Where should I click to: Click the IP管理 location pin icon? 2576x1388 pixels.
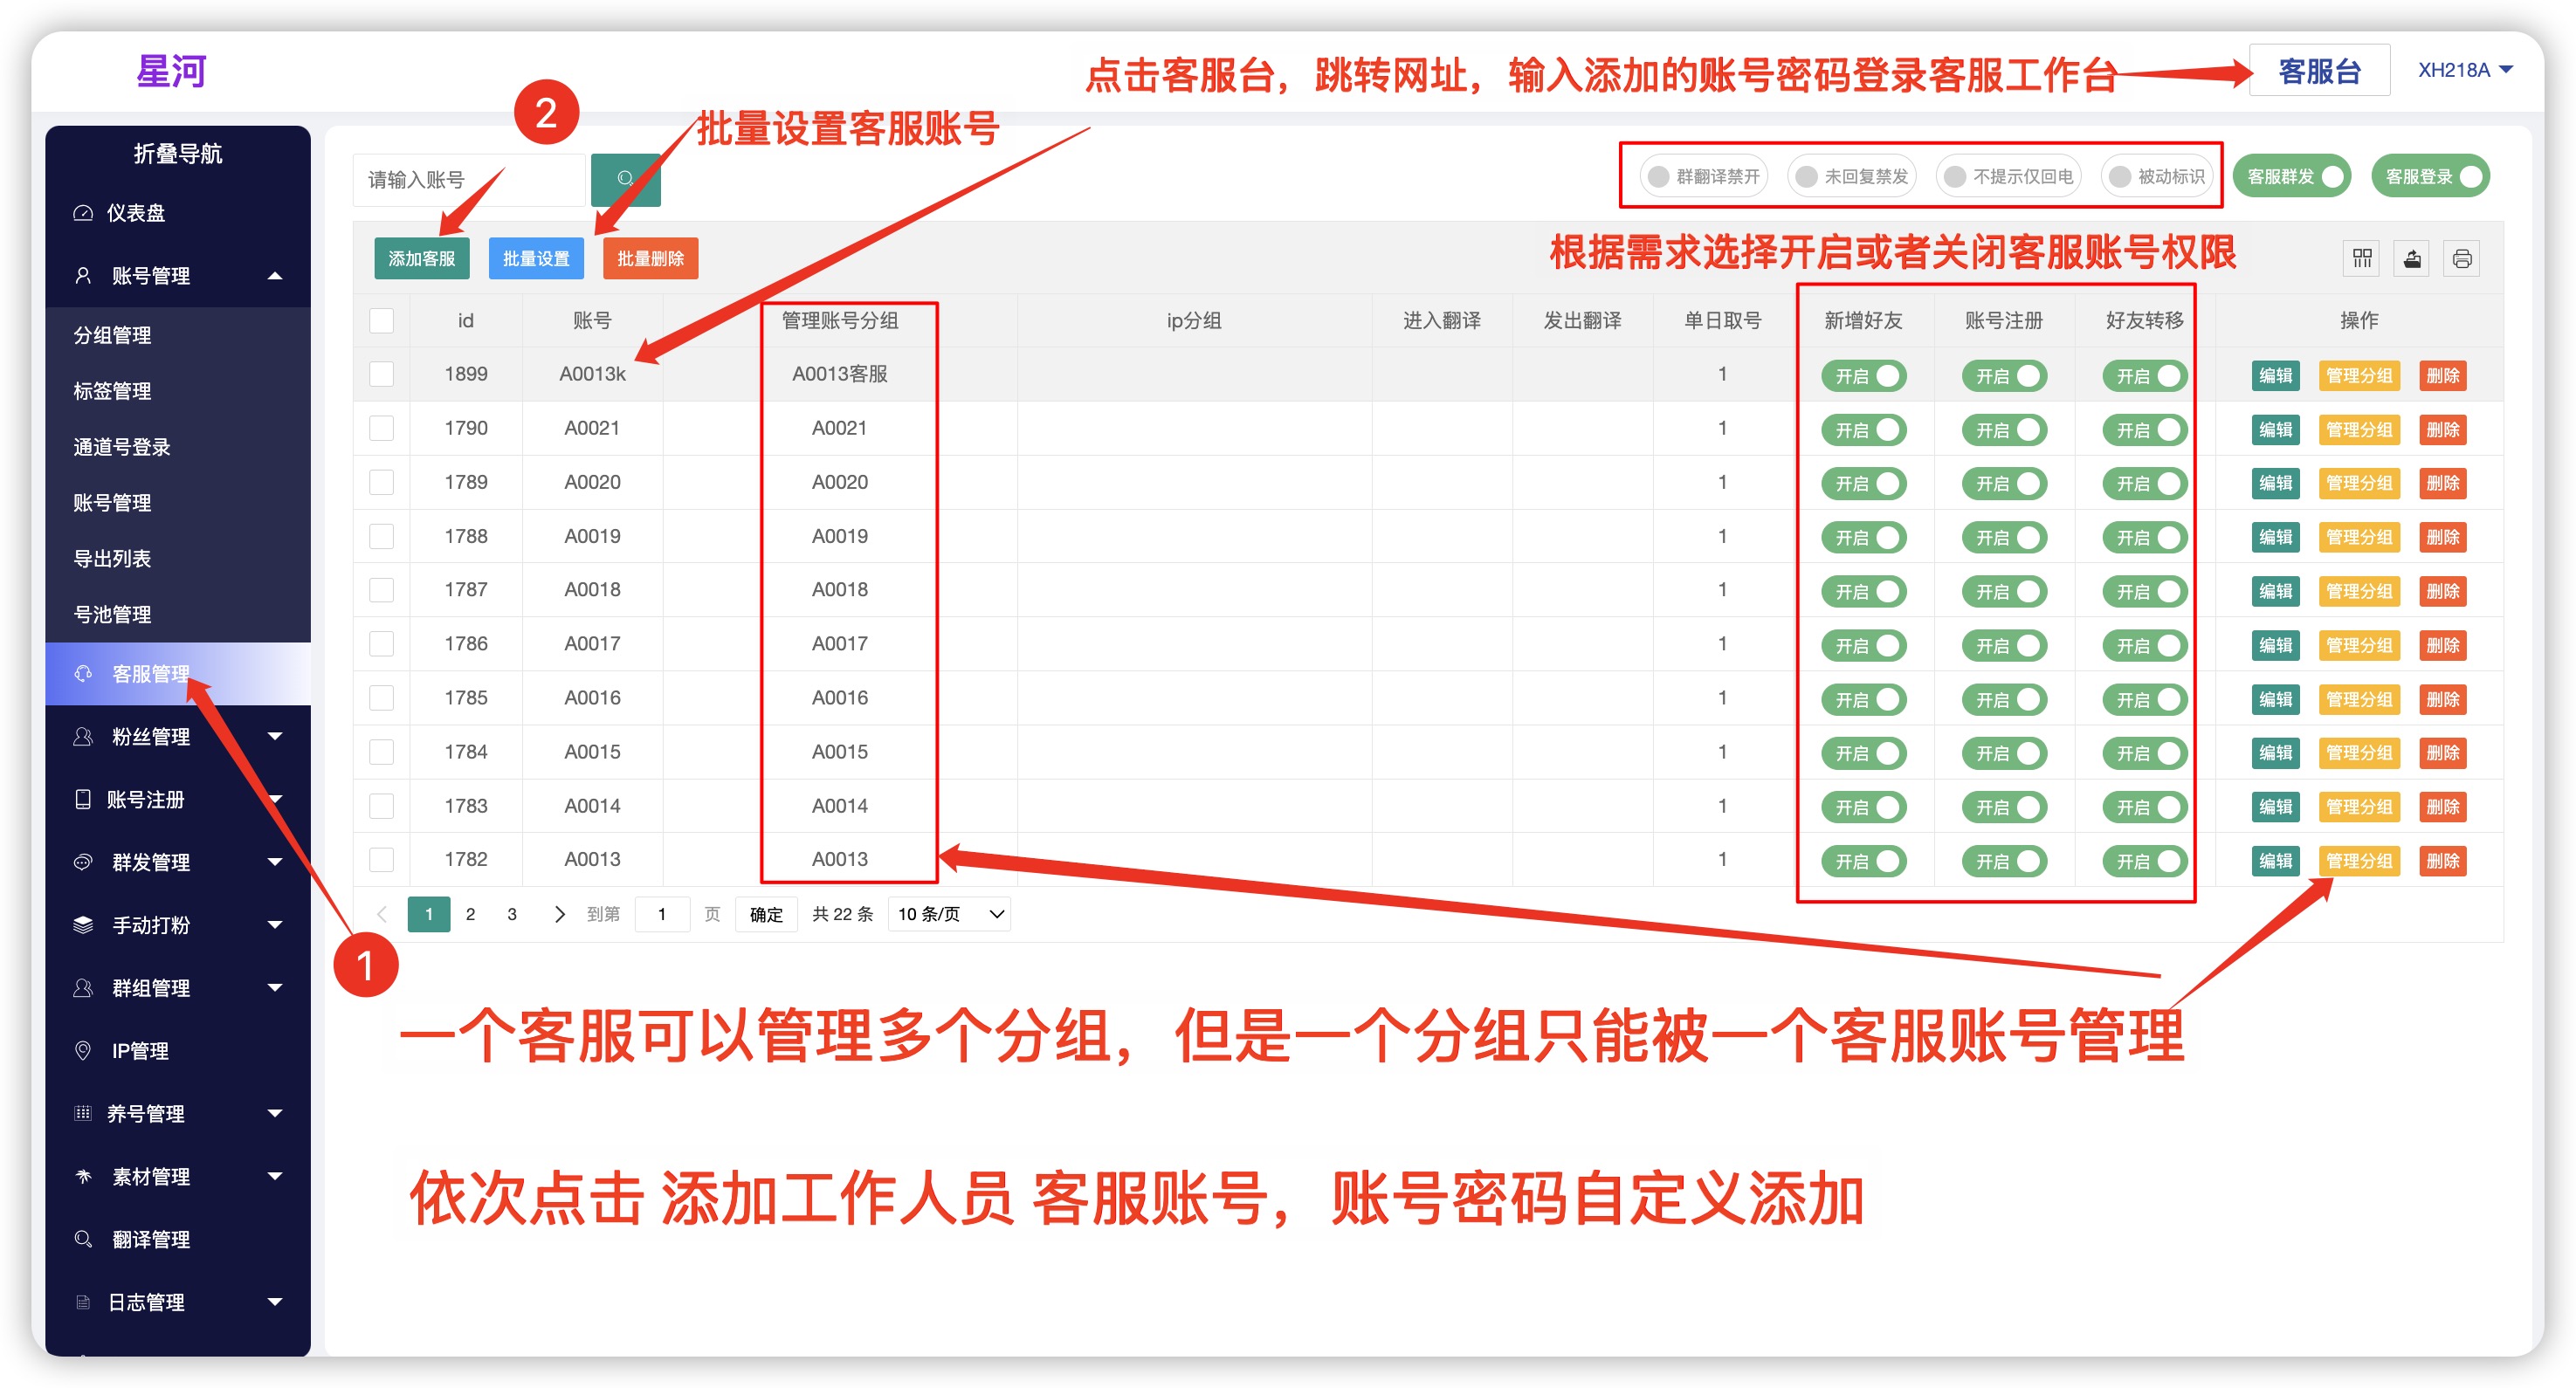click(x=84, y=1050)
